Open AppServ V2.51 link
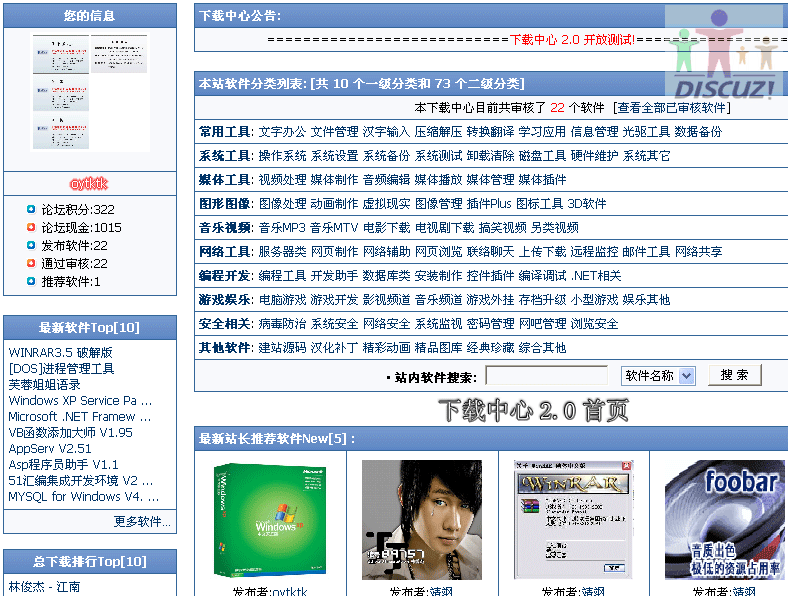 [50, 449]
